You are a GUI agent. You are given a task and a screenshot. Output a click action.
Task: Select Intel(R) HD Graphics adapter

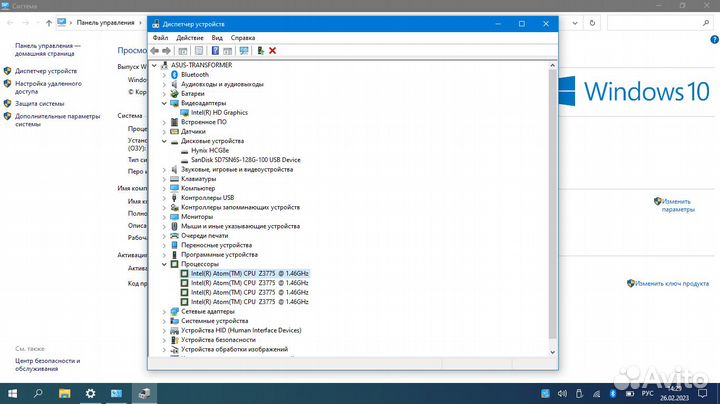coord(219,112)
